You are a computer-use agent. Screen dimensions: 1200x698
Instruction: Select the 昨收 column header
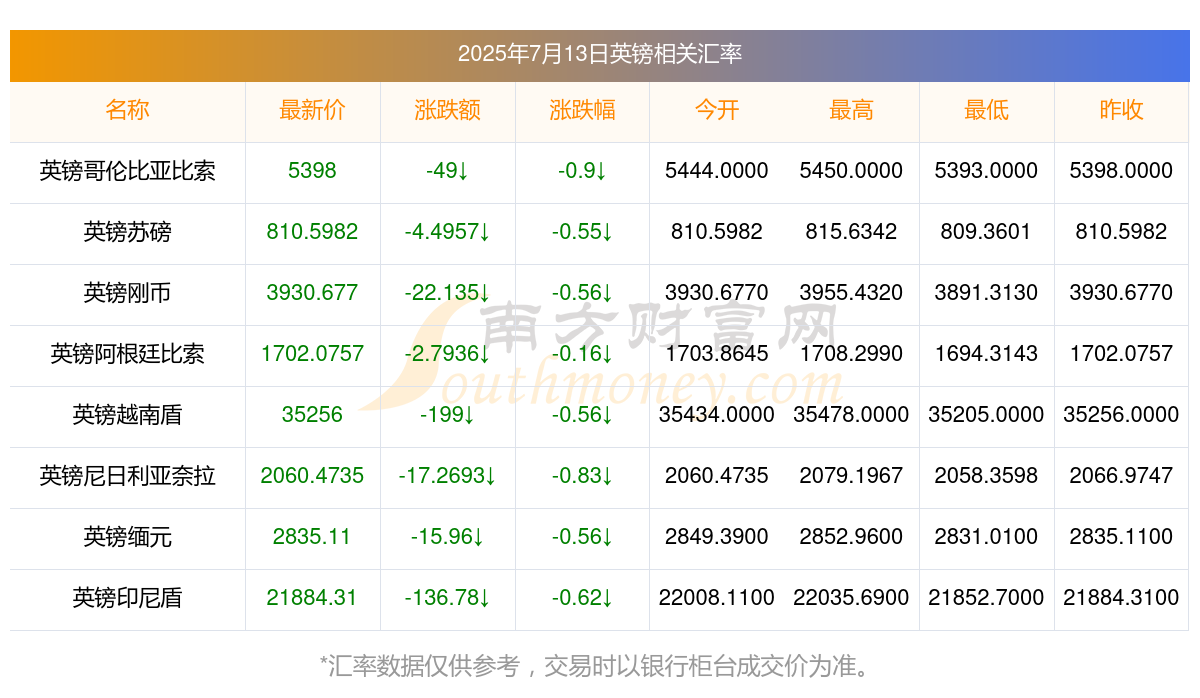1121,111
